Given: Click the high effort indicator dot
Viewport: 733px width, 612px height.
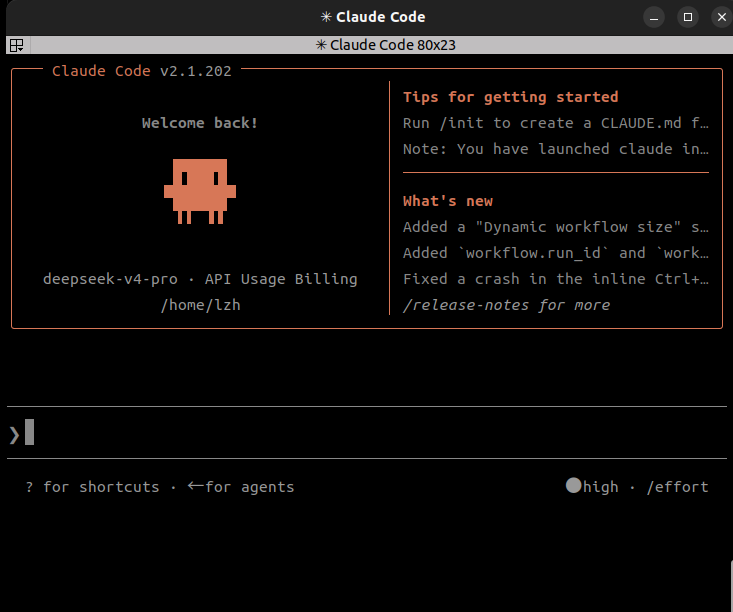Looking at the screenshot, I should tap(573, 485).
